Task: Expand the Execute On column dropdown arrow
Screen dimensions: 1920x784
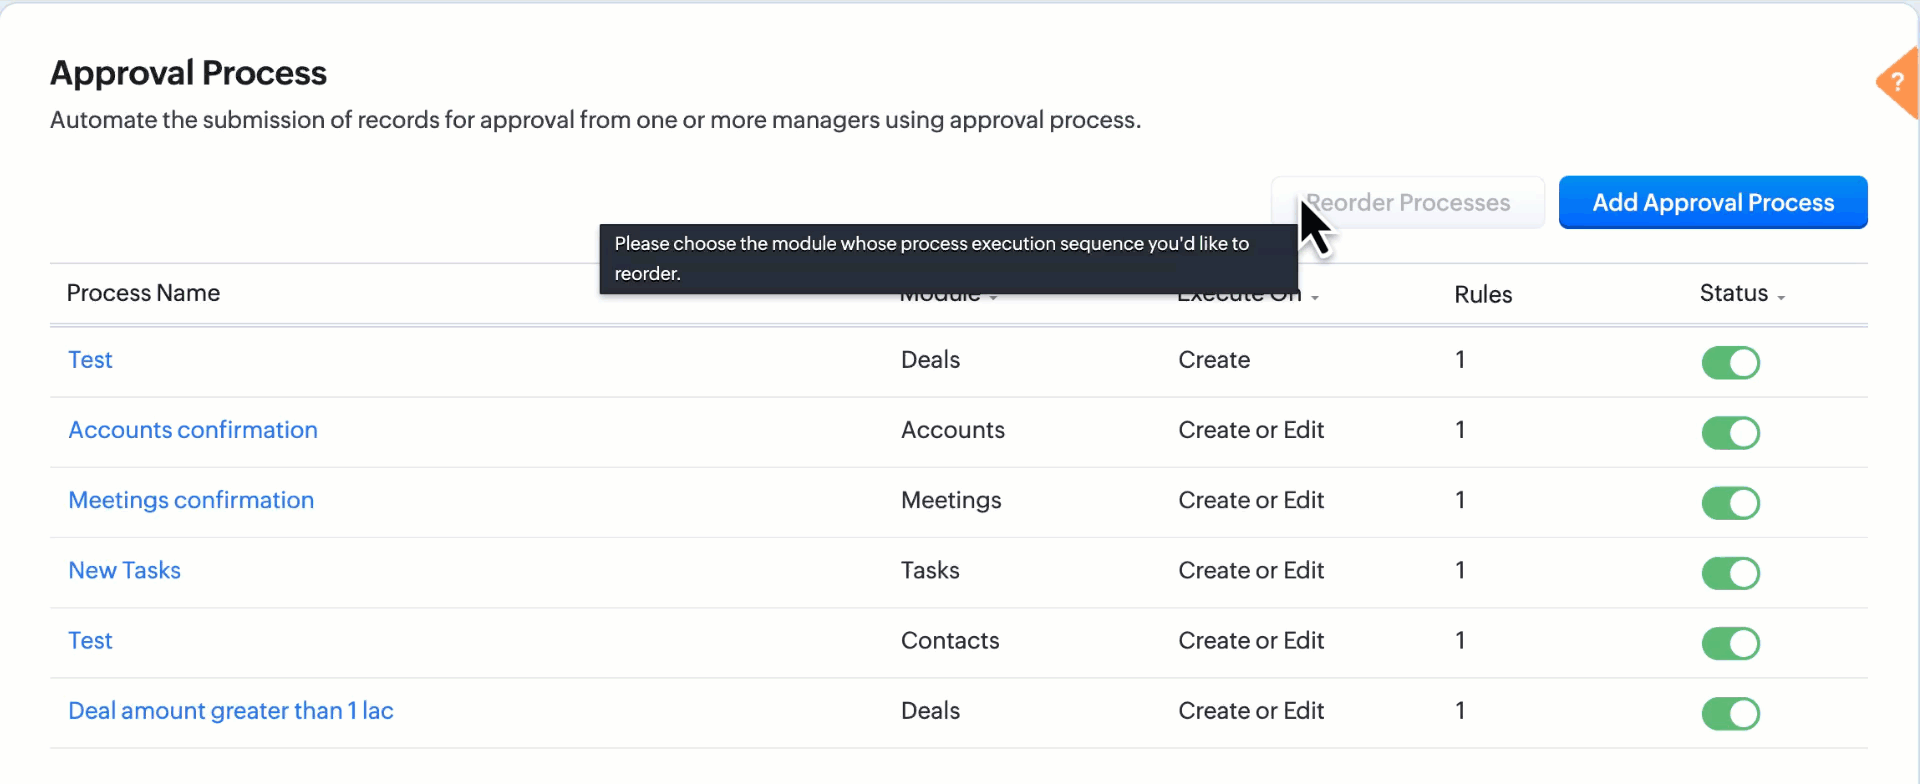Action: coord(1315,298)
